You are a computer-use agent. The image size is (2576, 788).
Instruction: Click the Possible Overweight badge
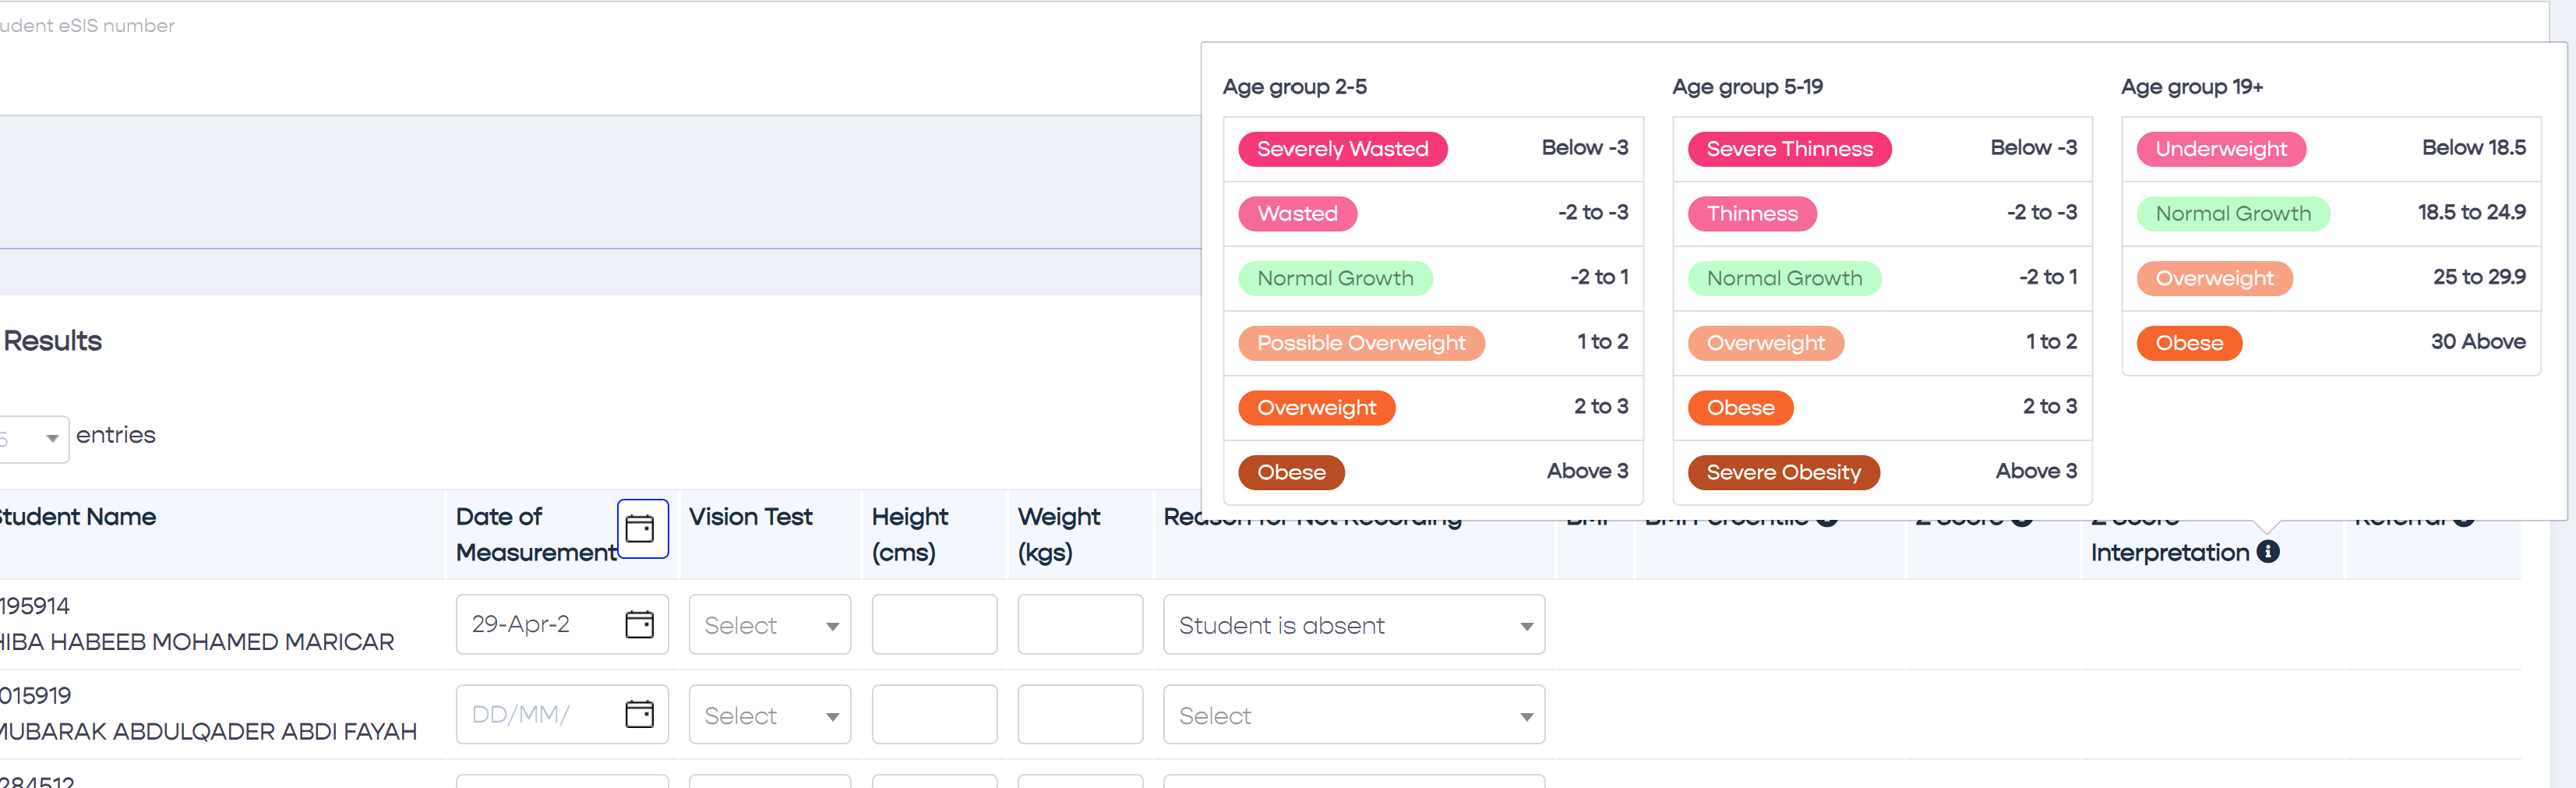click(x=1360, y=343)
